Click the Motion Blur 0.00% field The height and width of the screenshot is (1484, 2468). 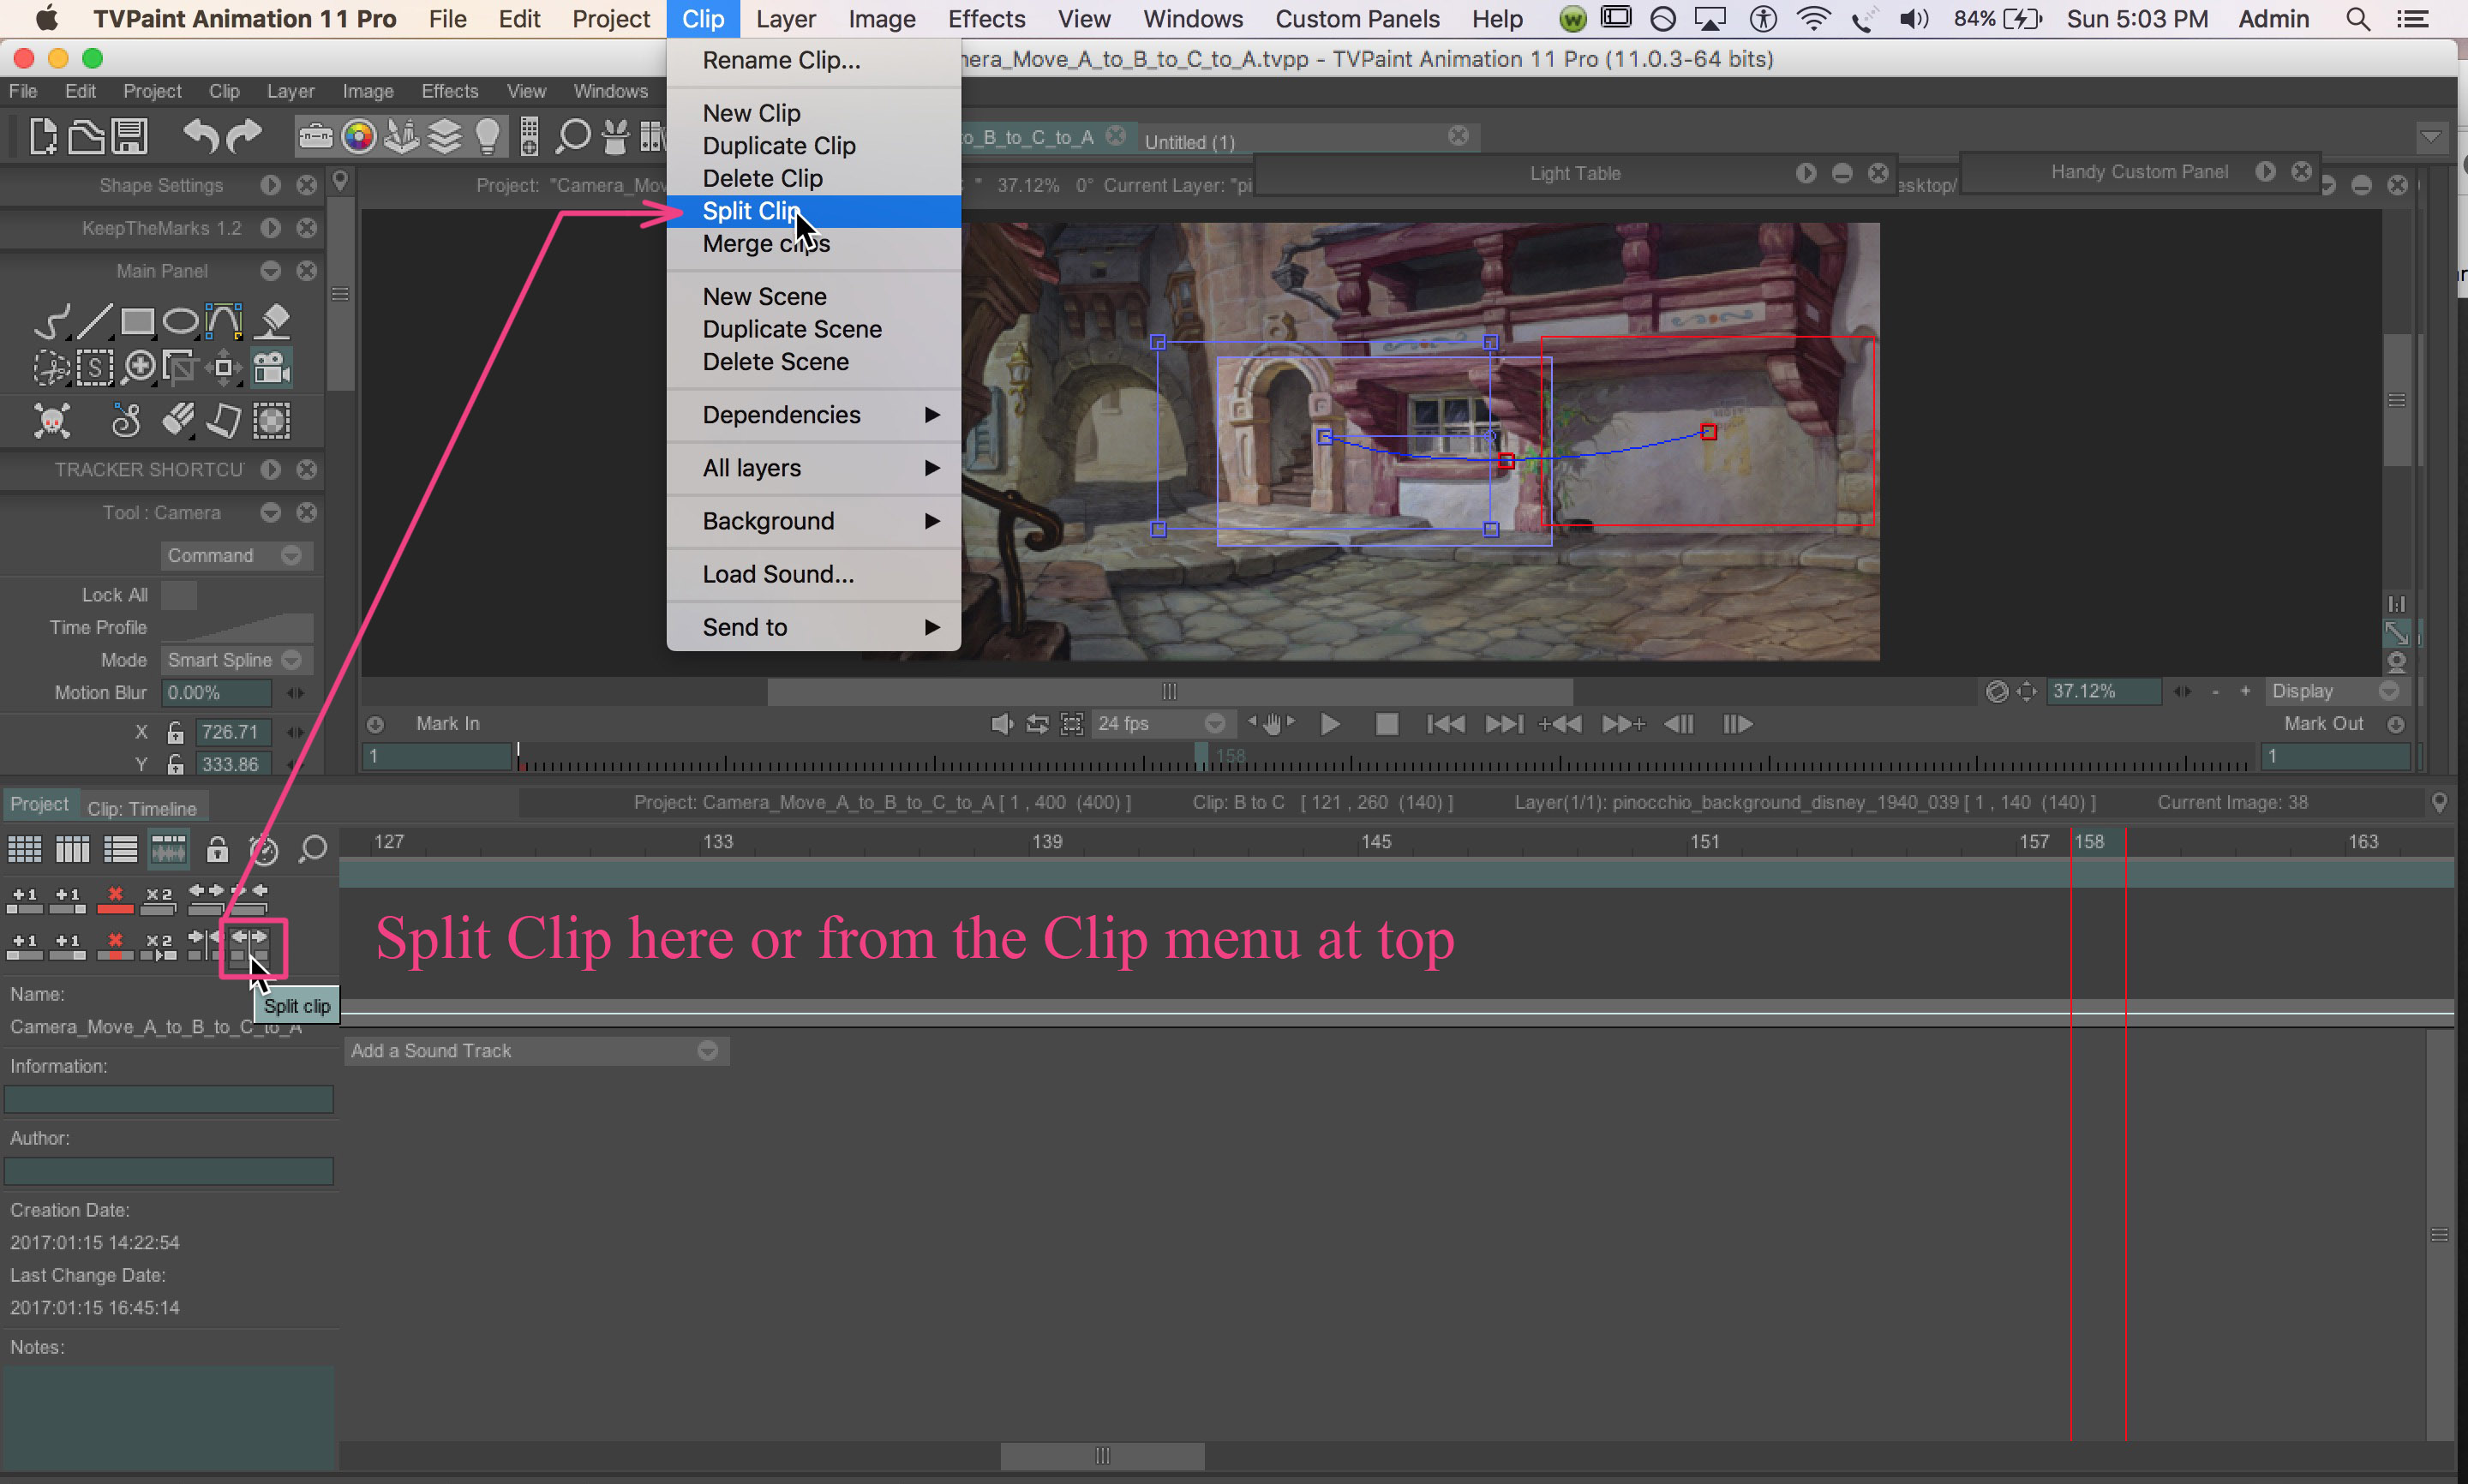[218, 692]
